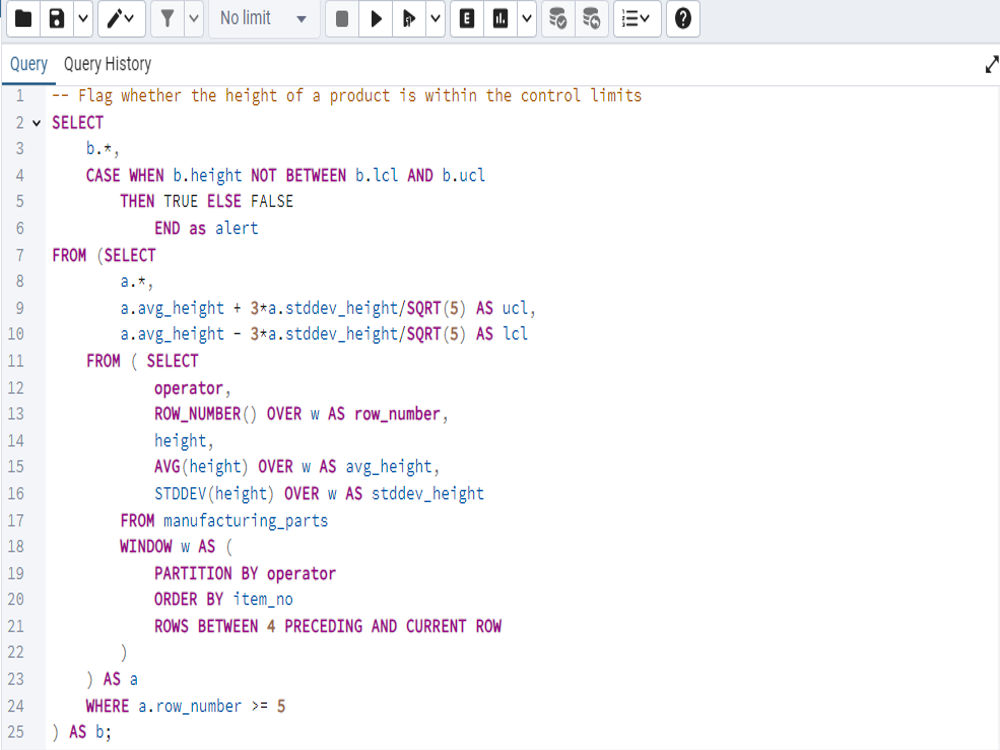
Task: Click the Explain Analyze chart icon
Action: pos(501,18)
